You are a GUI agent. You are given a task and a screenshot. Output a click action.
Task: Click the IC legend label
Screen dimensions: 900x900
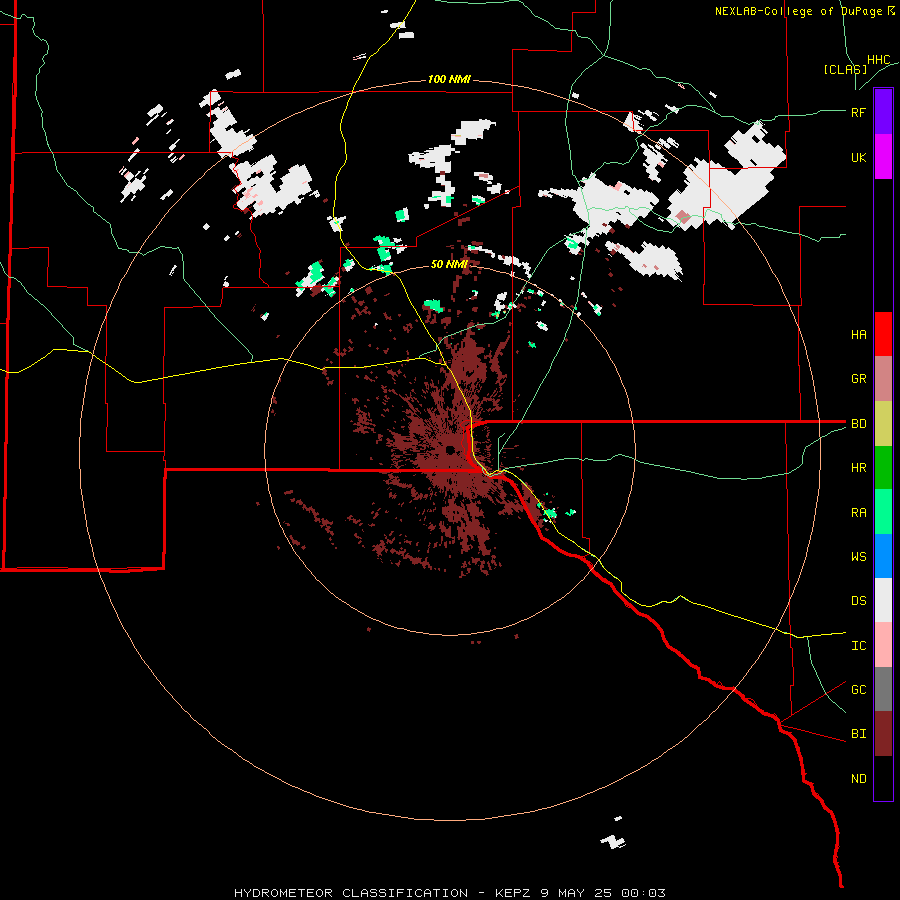tap(858, 646)
